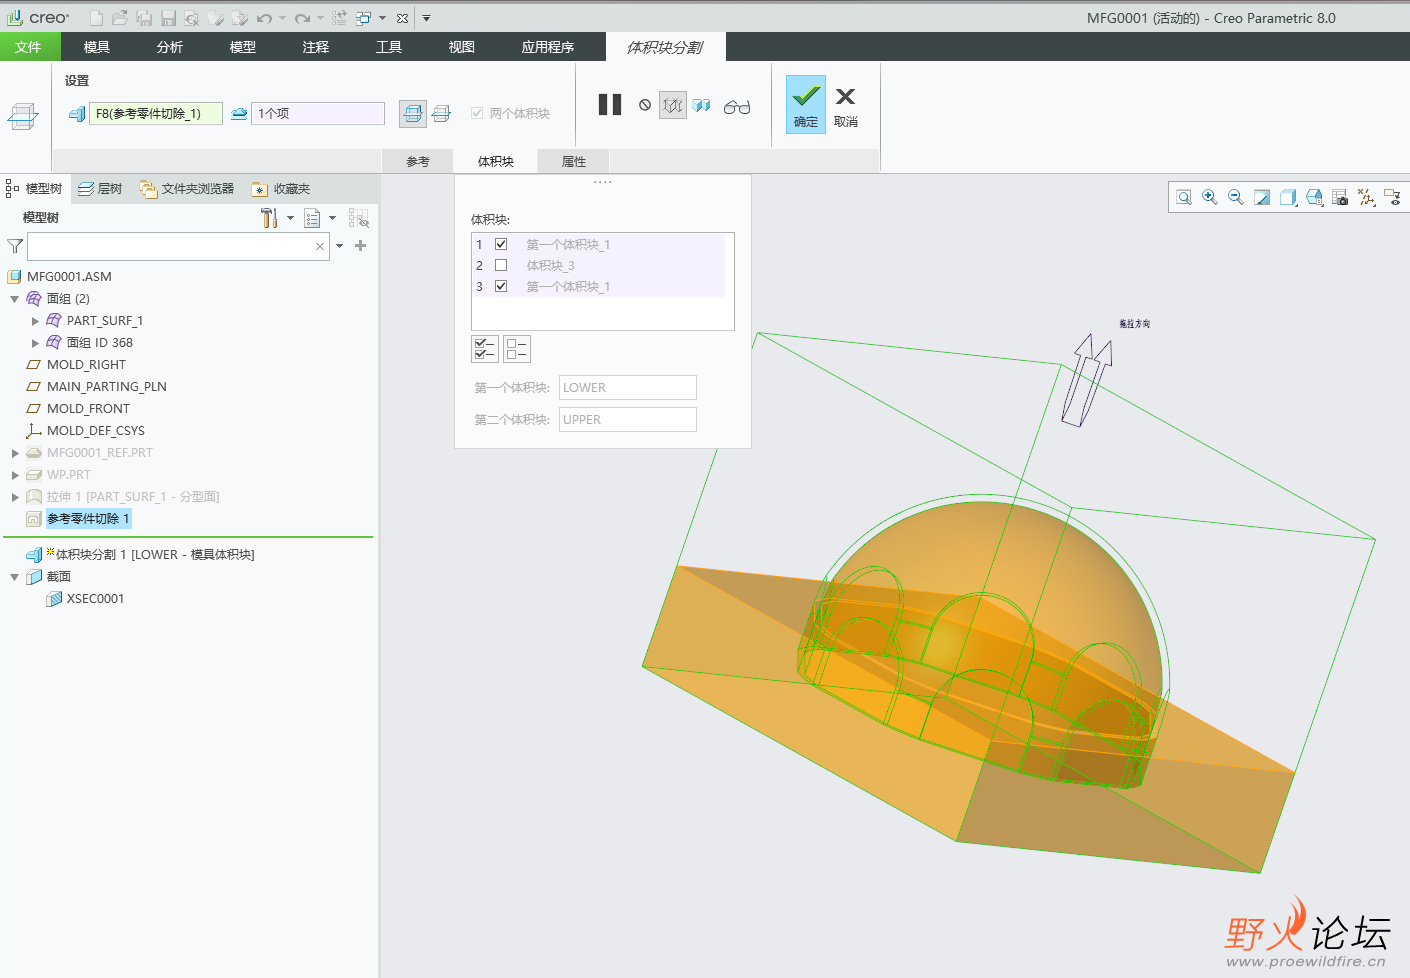Click the Zoom Out magnifier icon
The width and height of the screenshot is (1410, 978).
(1236, 197)
